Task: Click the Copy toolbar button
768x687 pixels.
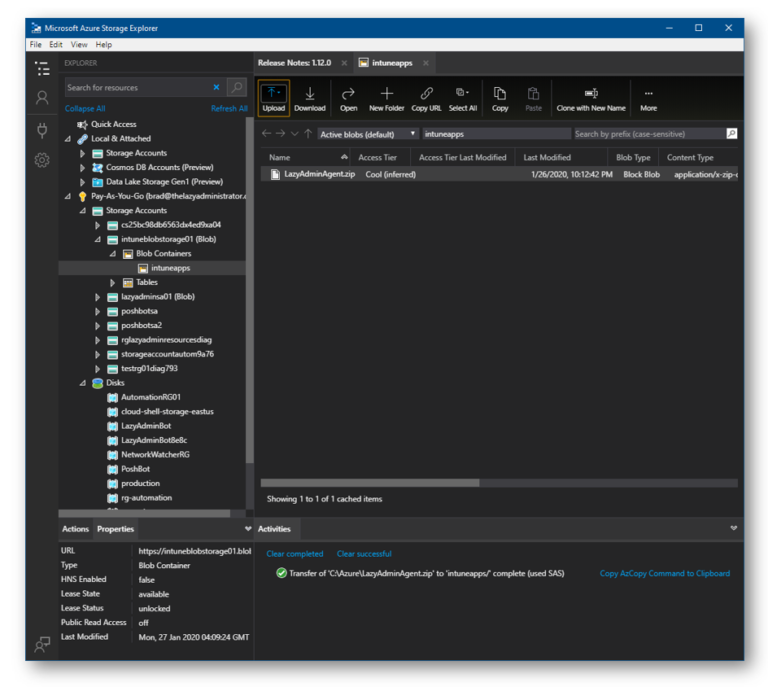Action: [x=500, y=98]
